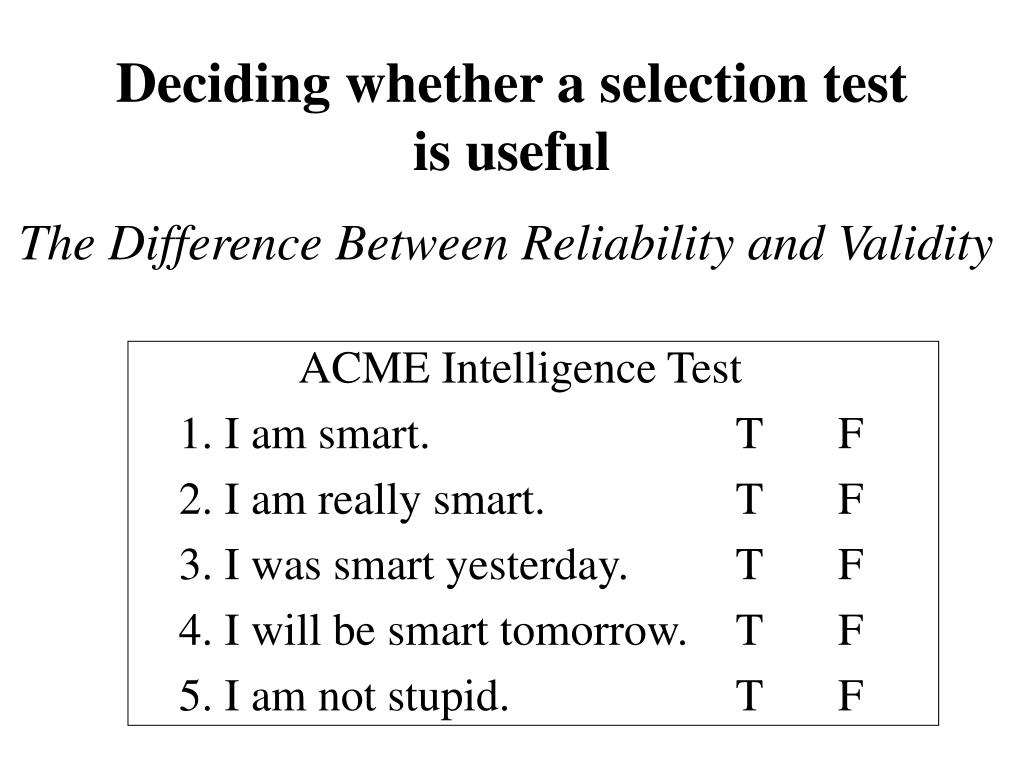Click the statement '1. I am smart.'
This screenshot has width=1024, height=768.
click(x=304, y=435)
